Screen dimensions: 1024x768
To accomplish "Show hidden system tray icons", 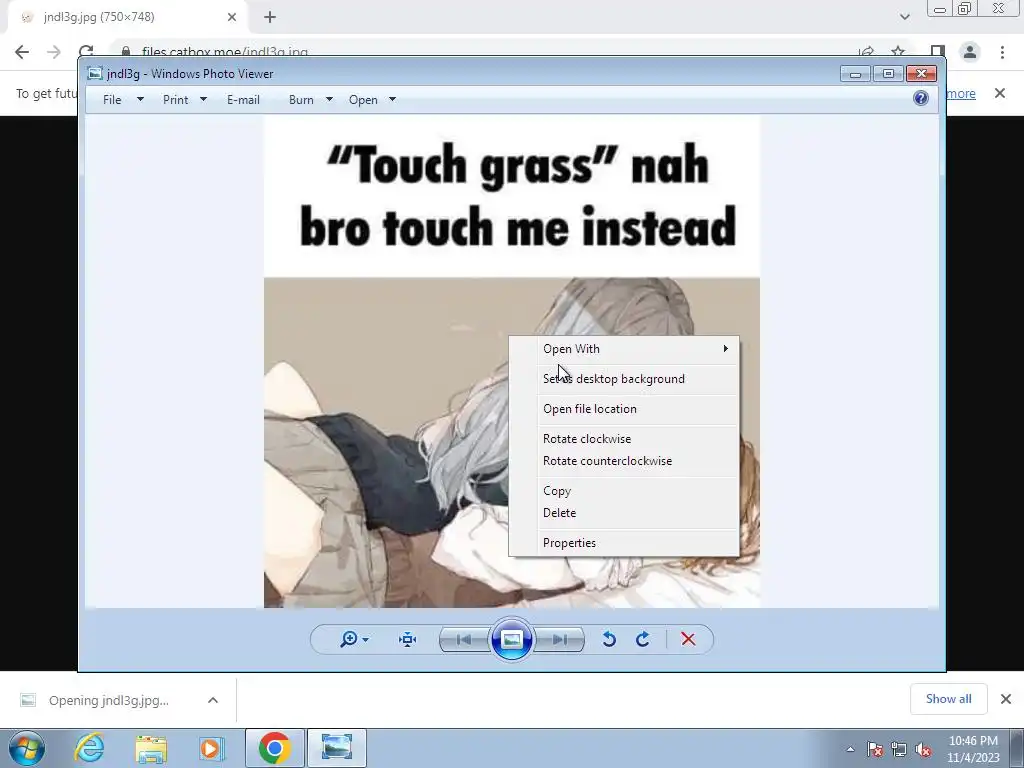I will 850,749.
